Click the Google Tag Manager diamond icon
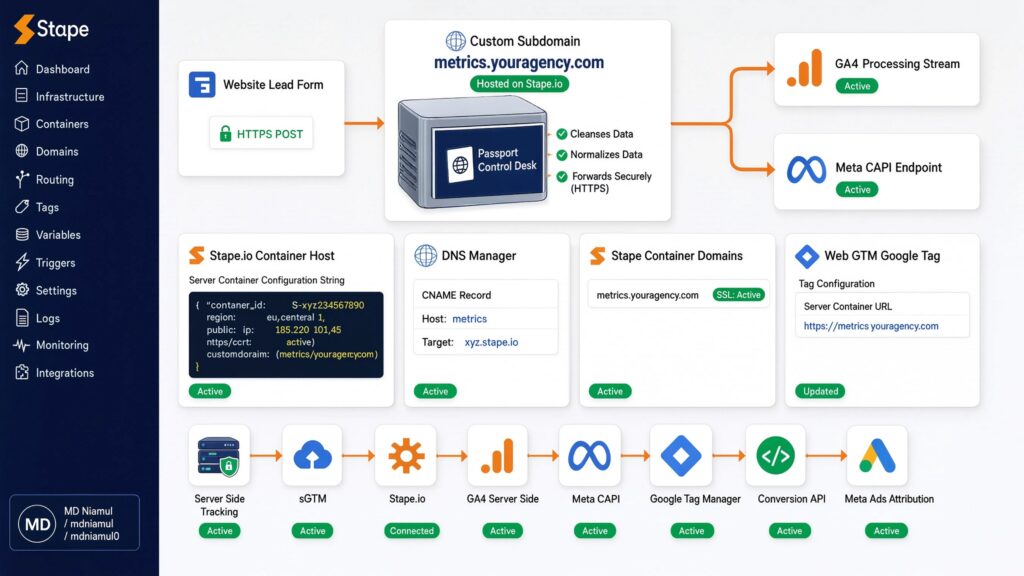The image size is (1024, 576). pyautogui.click(x=681, y=456)
